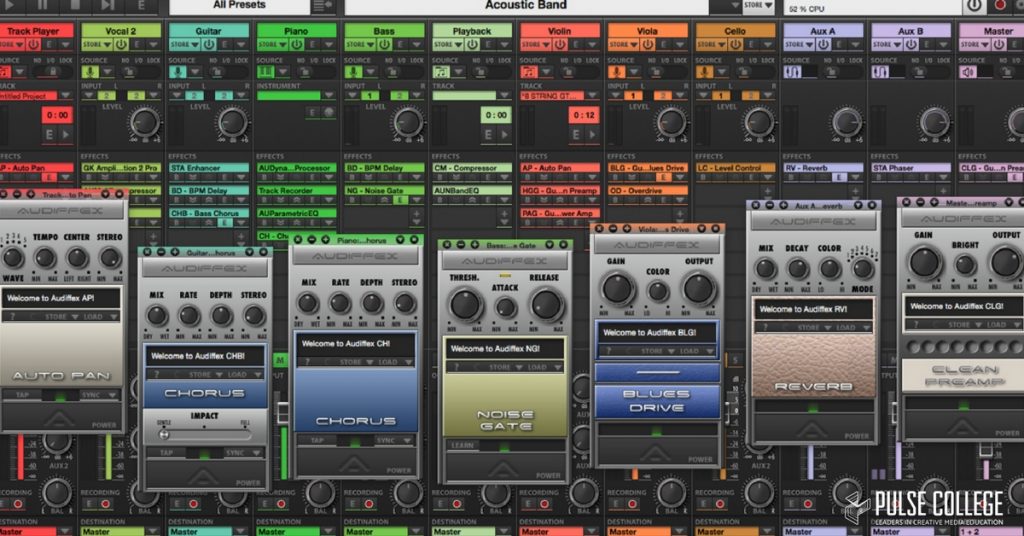Pause playback in the top transport
This screenshot has width=1024, height=536.
[42, 5]
